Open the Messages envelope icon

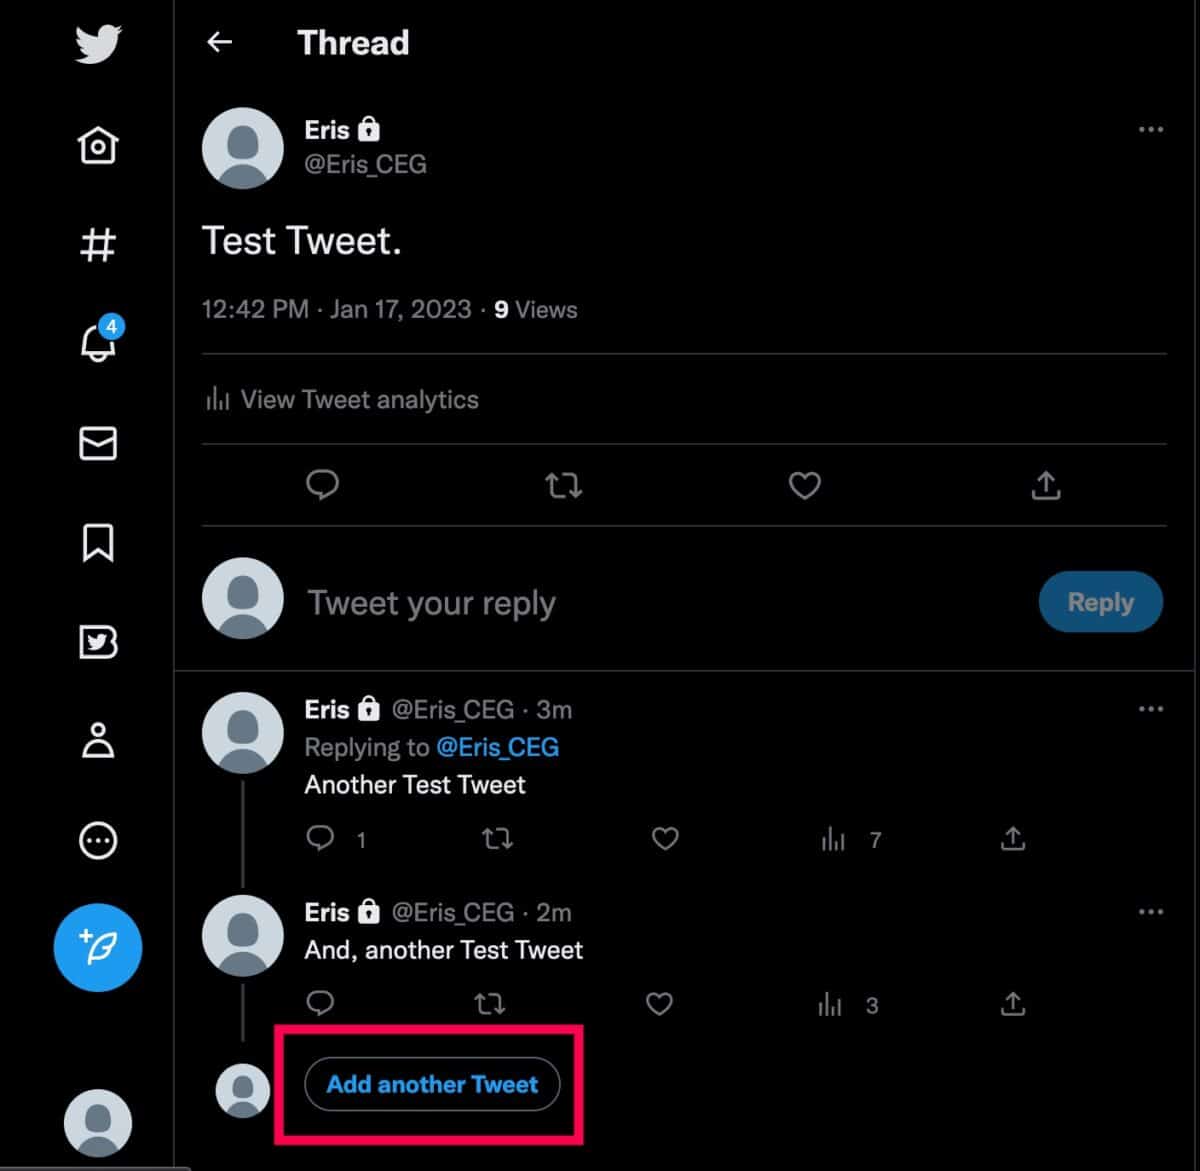98,443
